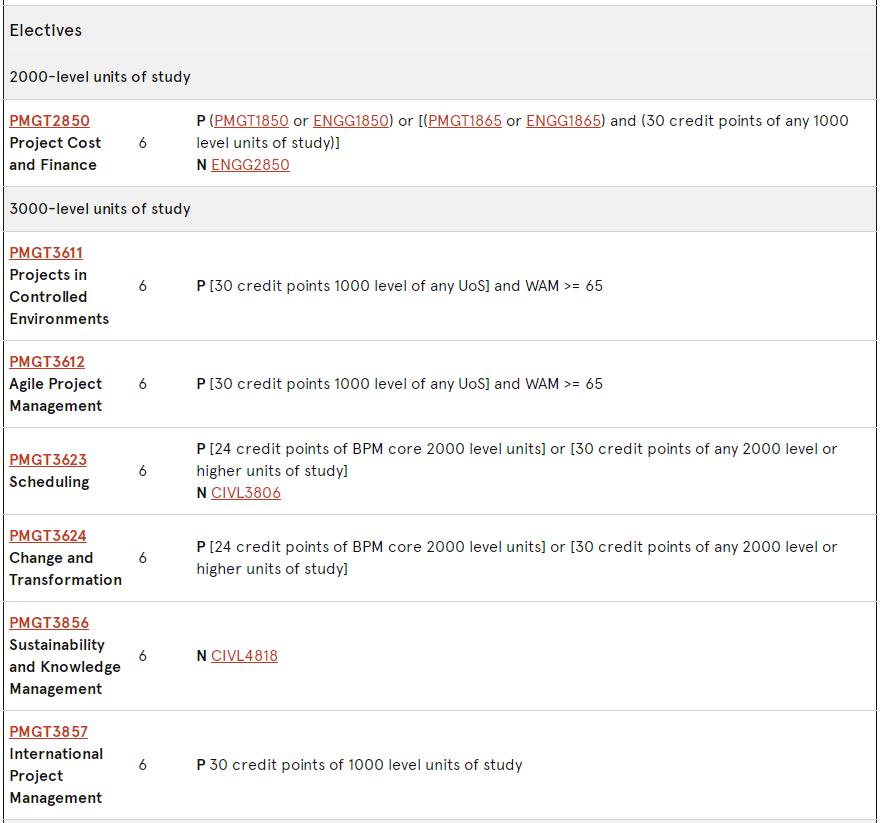
Task: Open the PMGT2850 unit link
Action: (49, 121)
